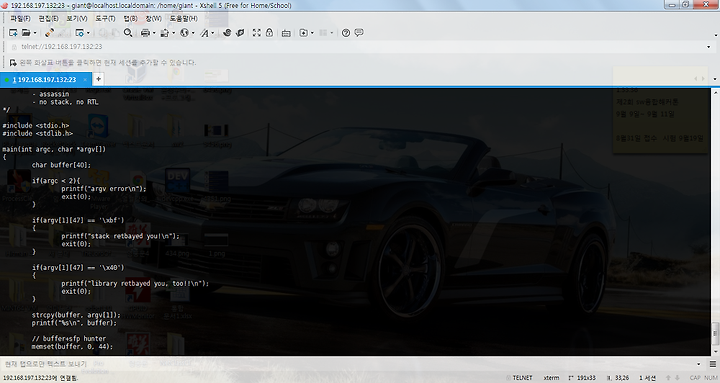Expand the Font dropdown arrow
The image size is (720, 383).
(x=213, y=33)
